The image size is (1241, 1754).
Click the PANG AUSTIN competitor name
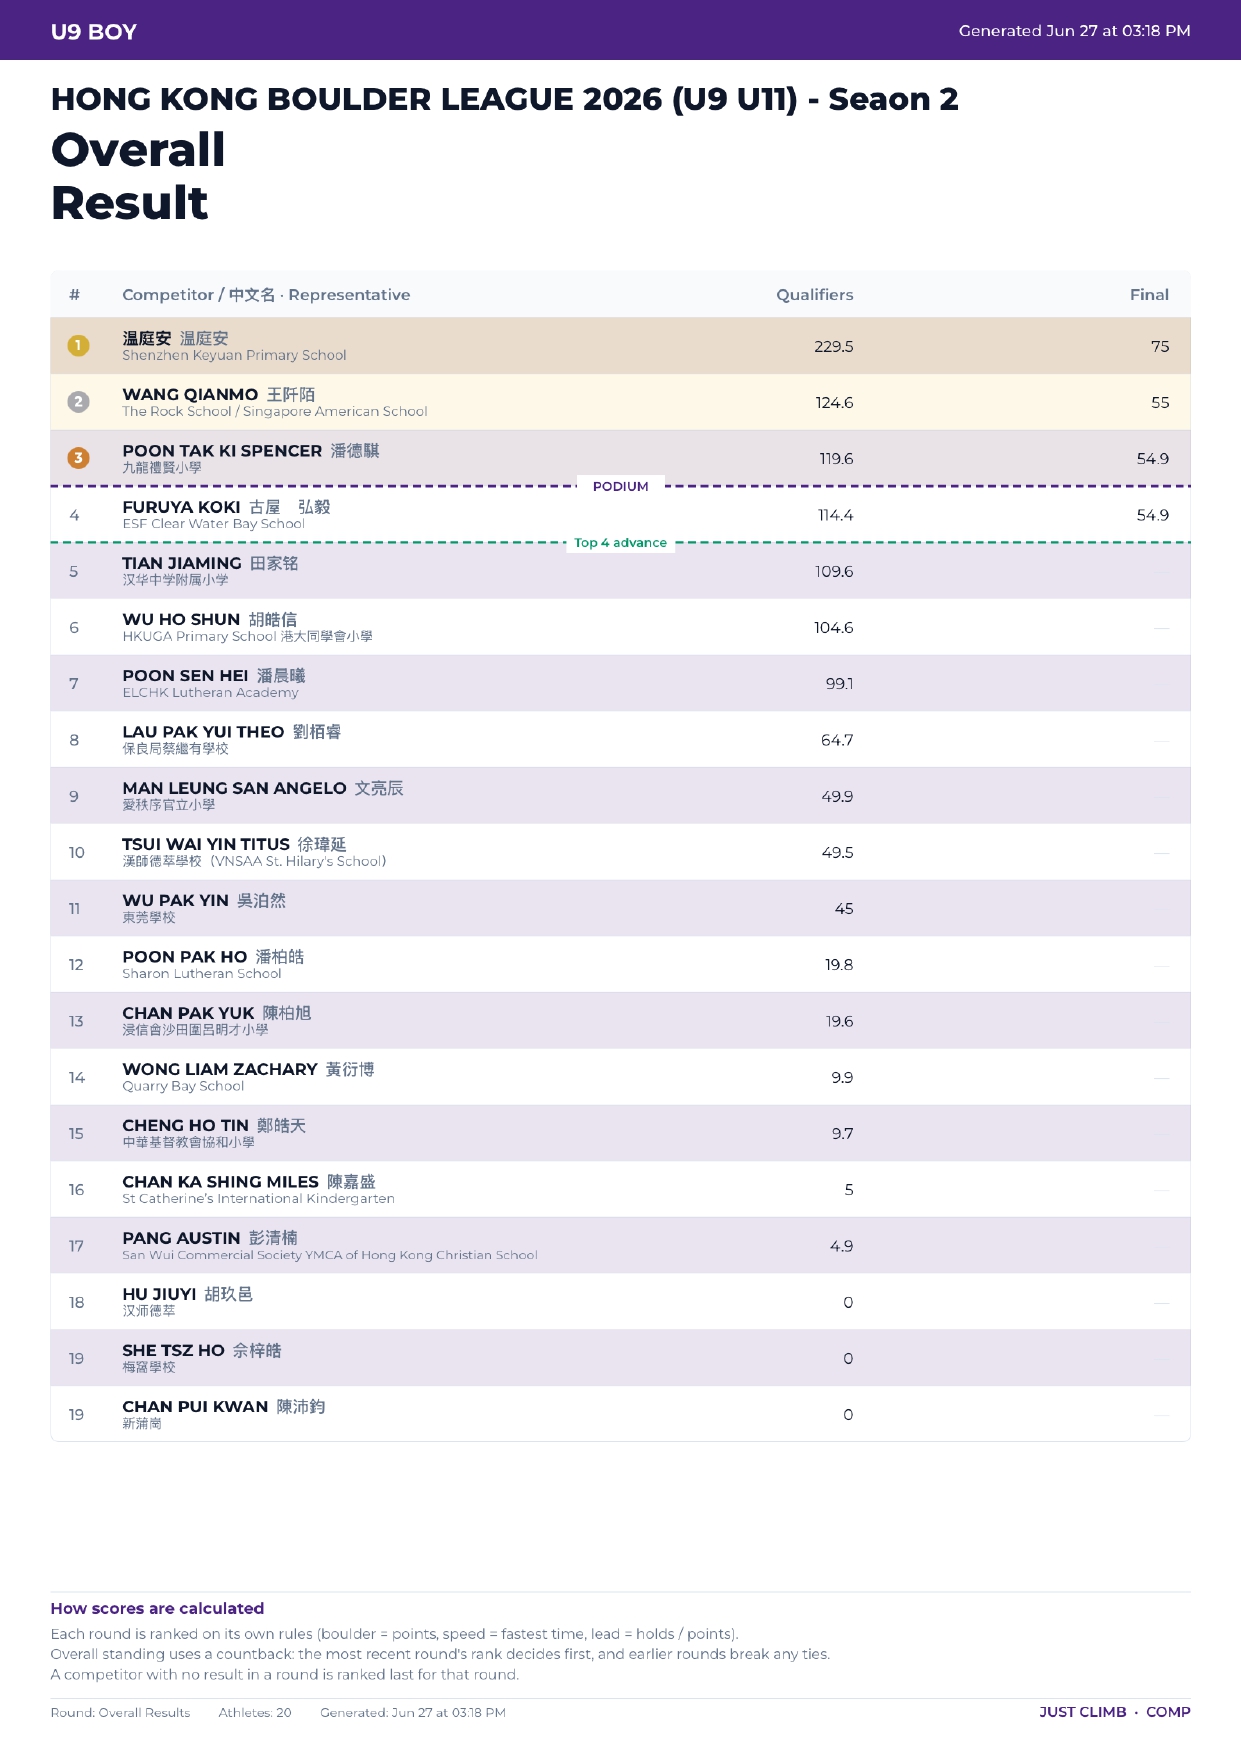[x=181, y=1238]
